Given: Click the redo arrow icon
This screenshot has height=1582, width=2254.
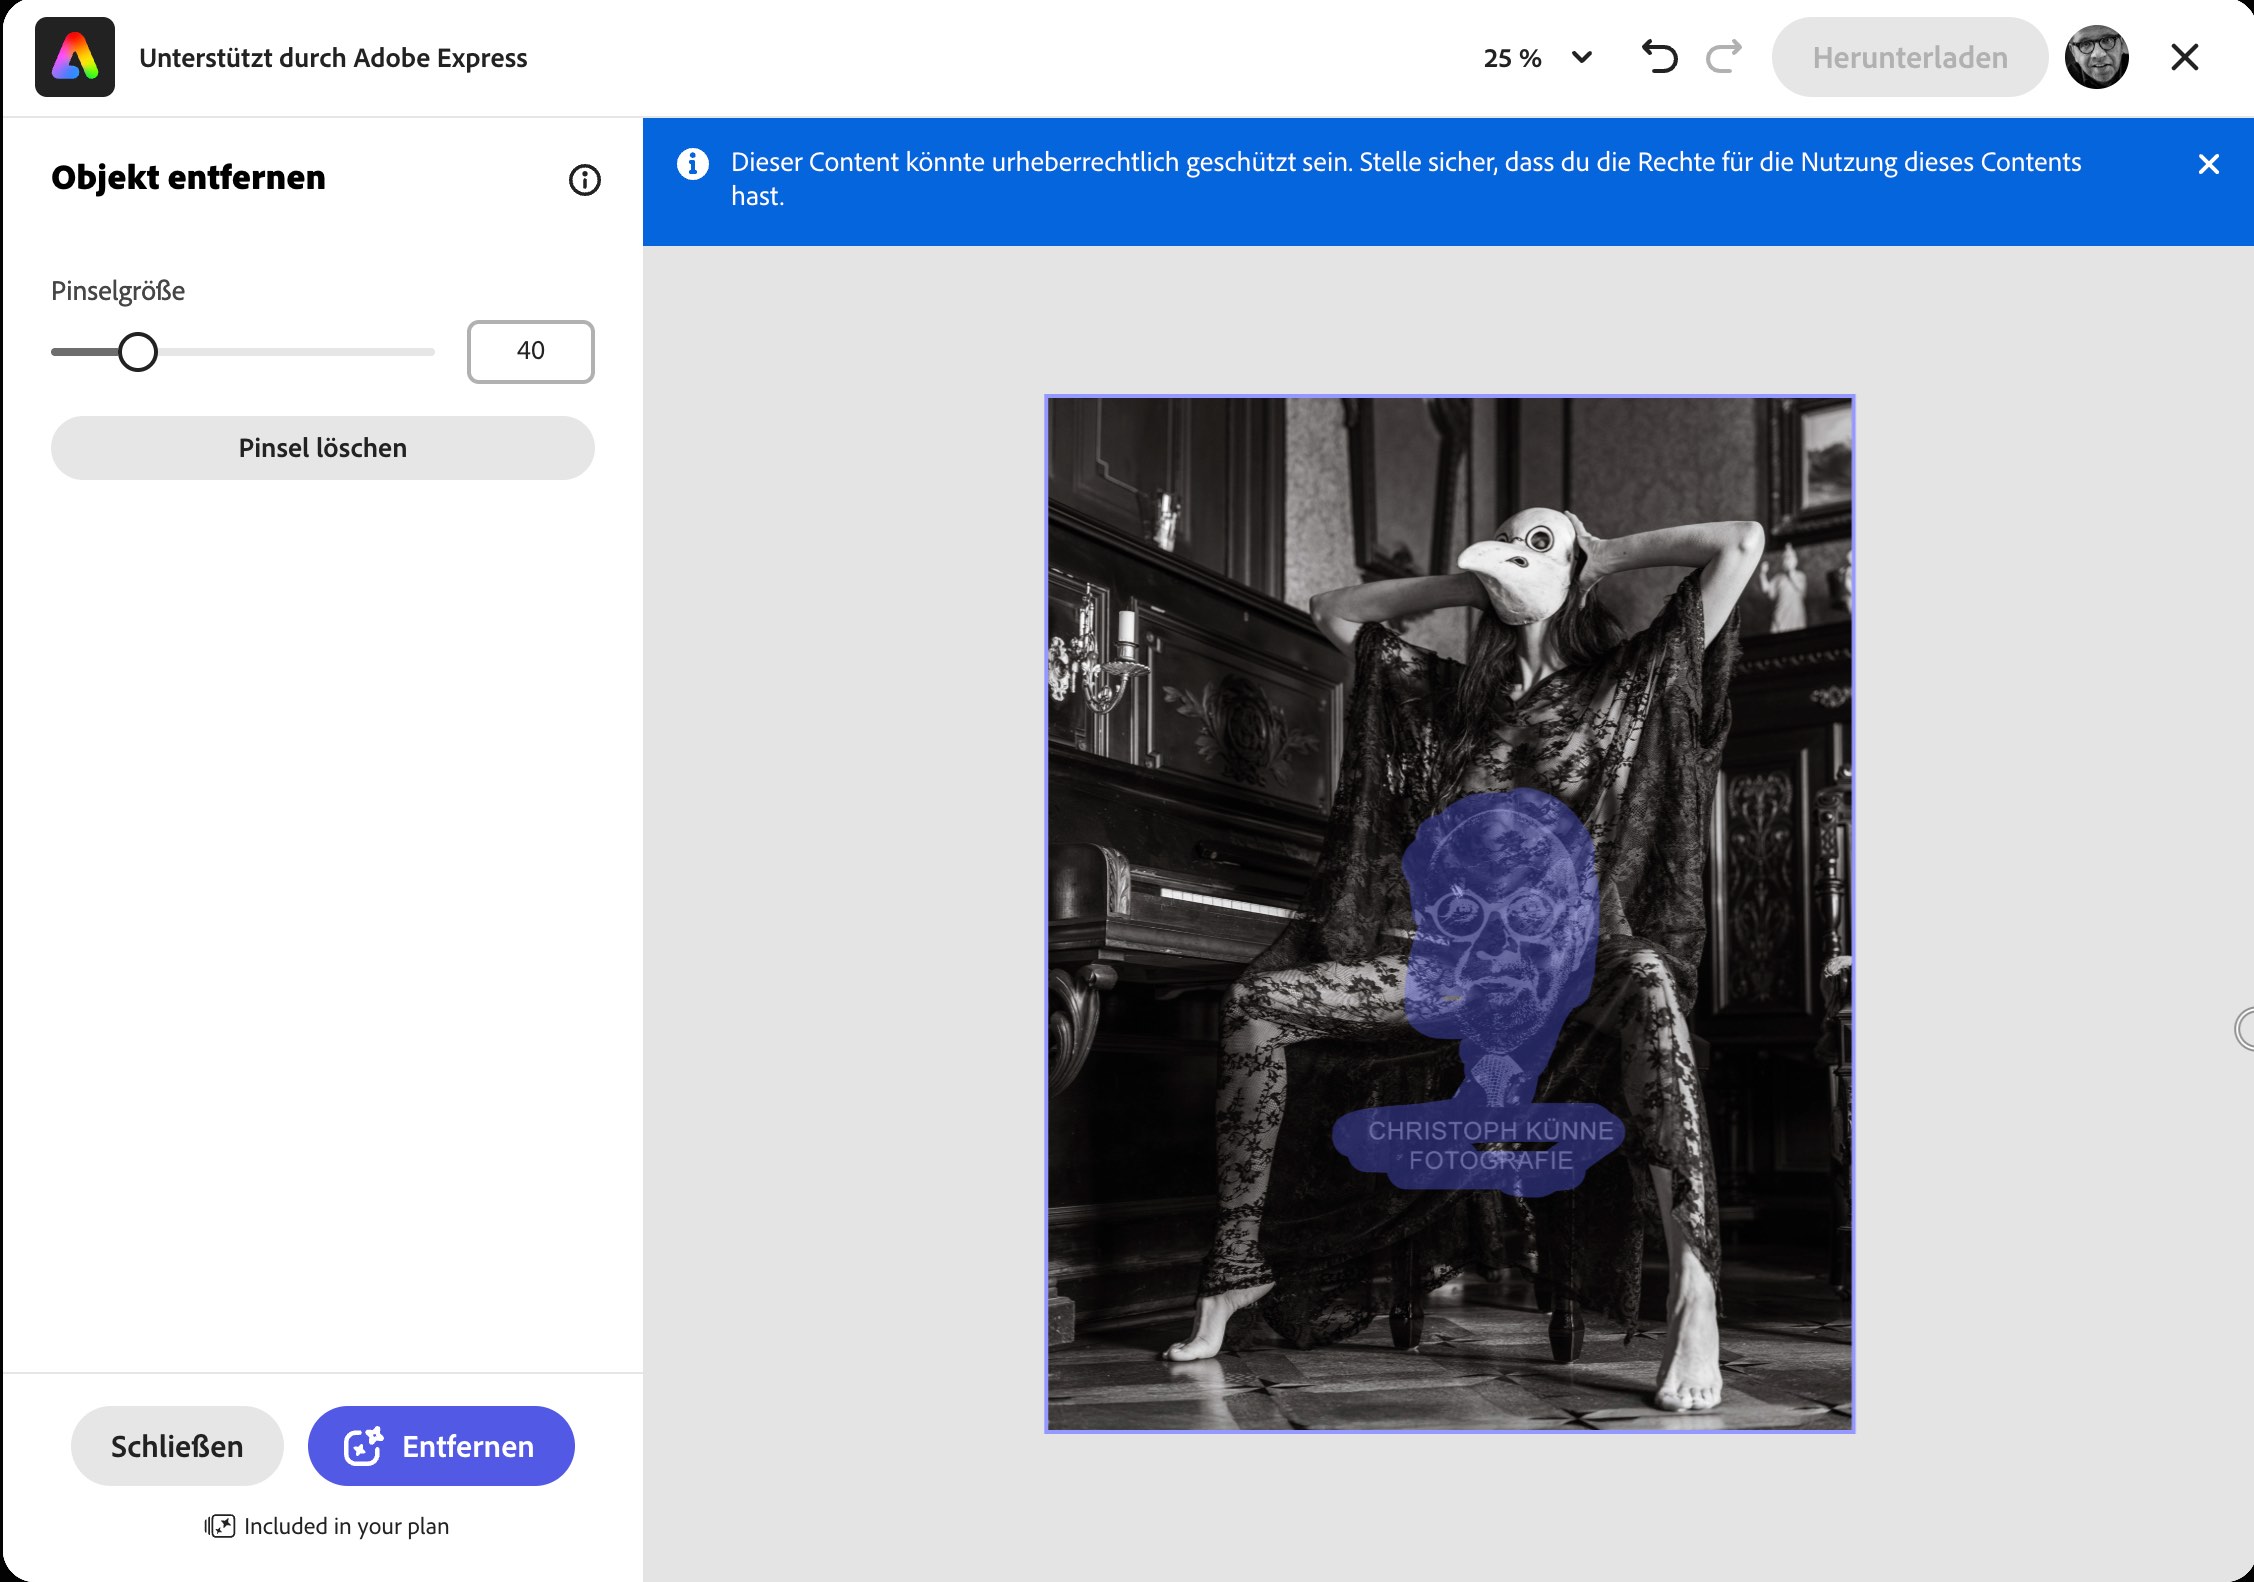Looking at the screenshot, I should 1724,57.
